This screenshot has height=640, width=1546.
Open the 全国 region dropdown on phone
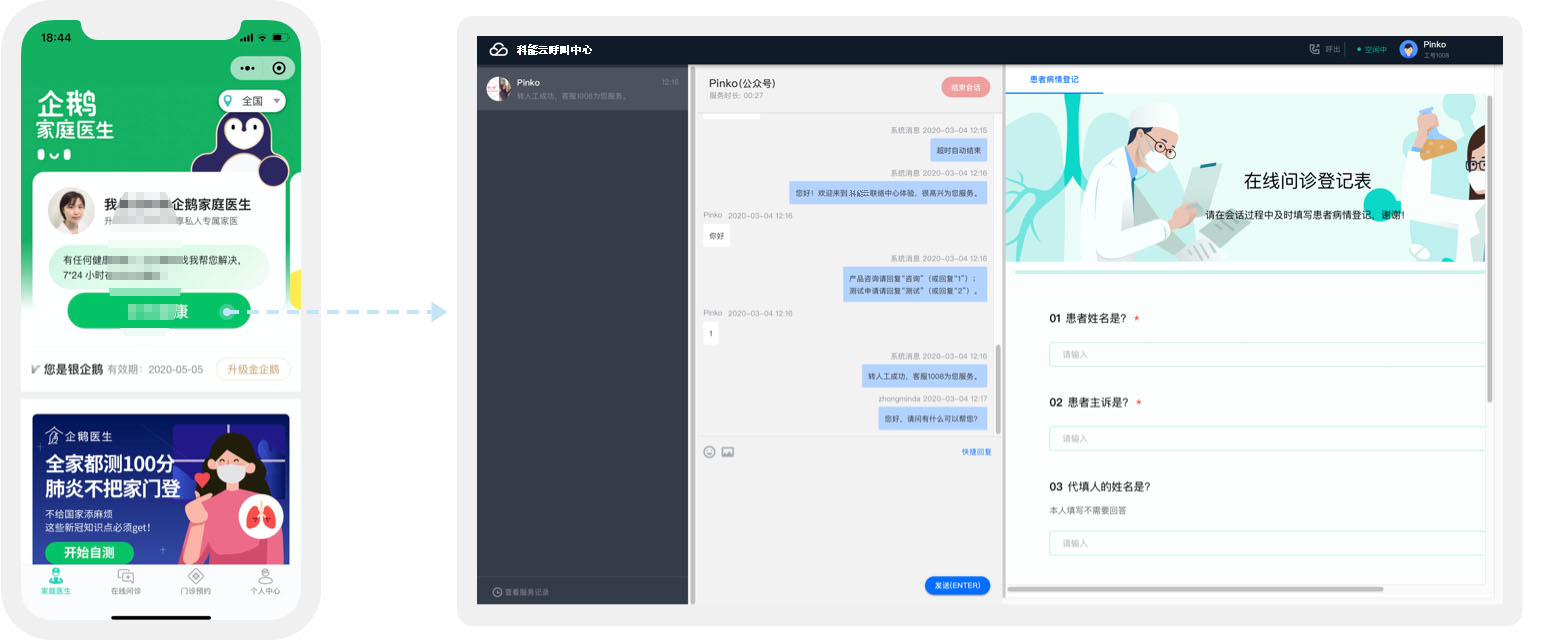(x=252, y=101)
